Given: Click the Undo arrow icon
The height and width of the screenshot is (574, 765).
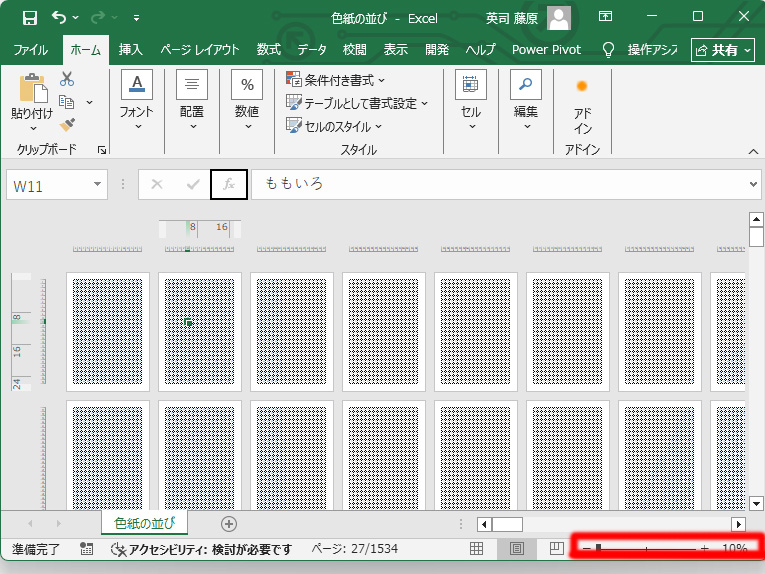Looking at the screenshot, I should click(x=60, y=17).
